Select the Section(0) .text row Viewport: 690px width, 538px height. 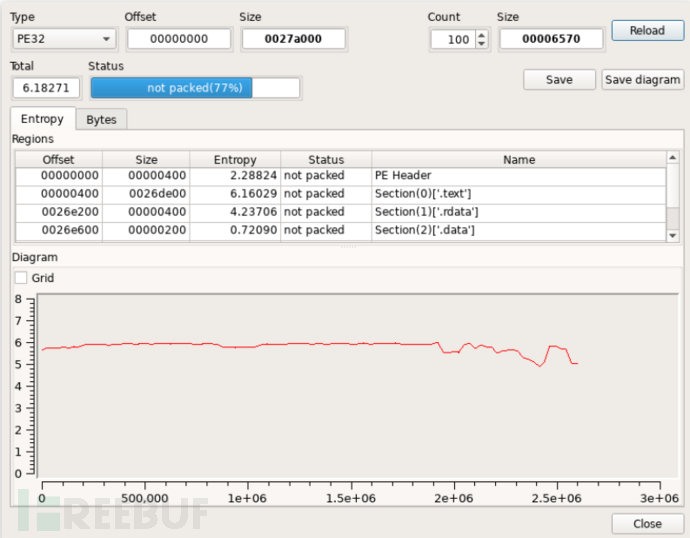(340, 193)
